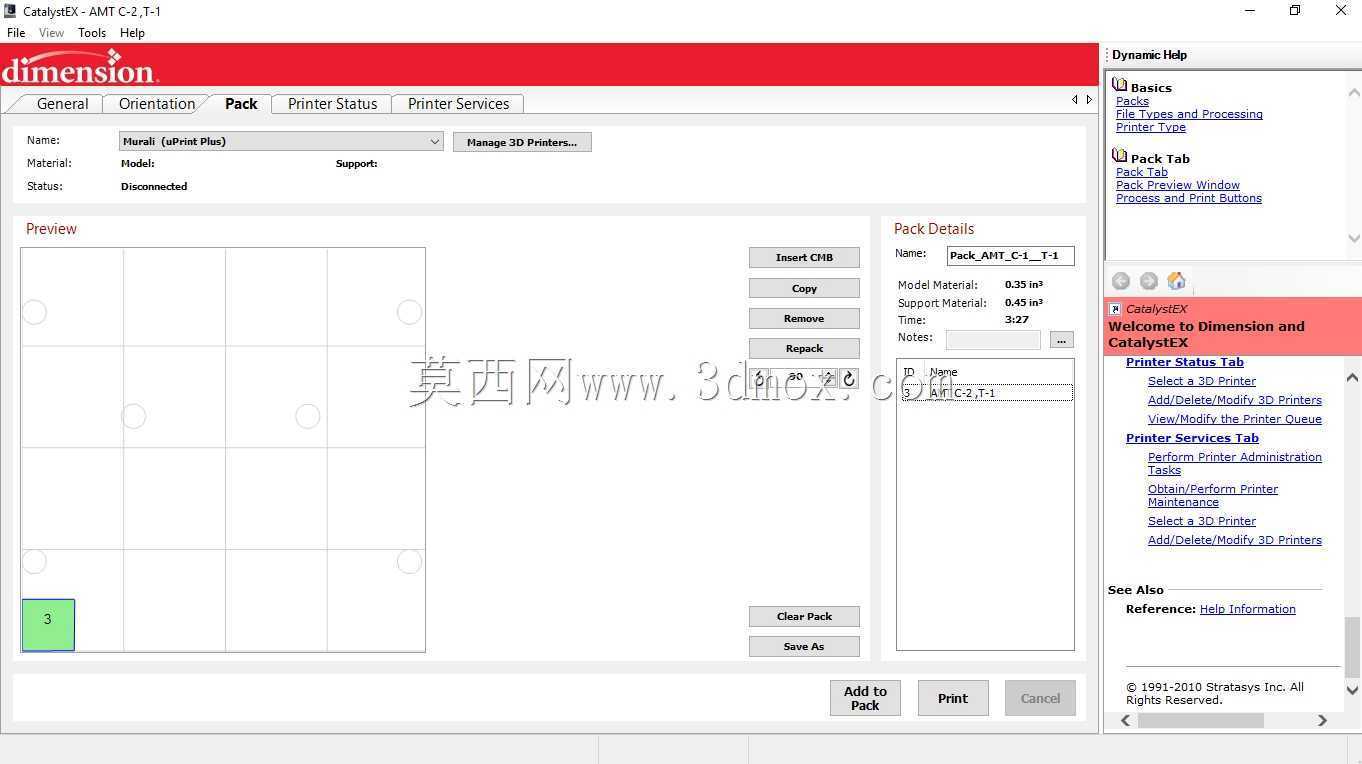Viewport: 1362px width, 764px height.
Task: Click the Pack Tab book icon
Action: pyautogui.click(x=1120, y=156)
